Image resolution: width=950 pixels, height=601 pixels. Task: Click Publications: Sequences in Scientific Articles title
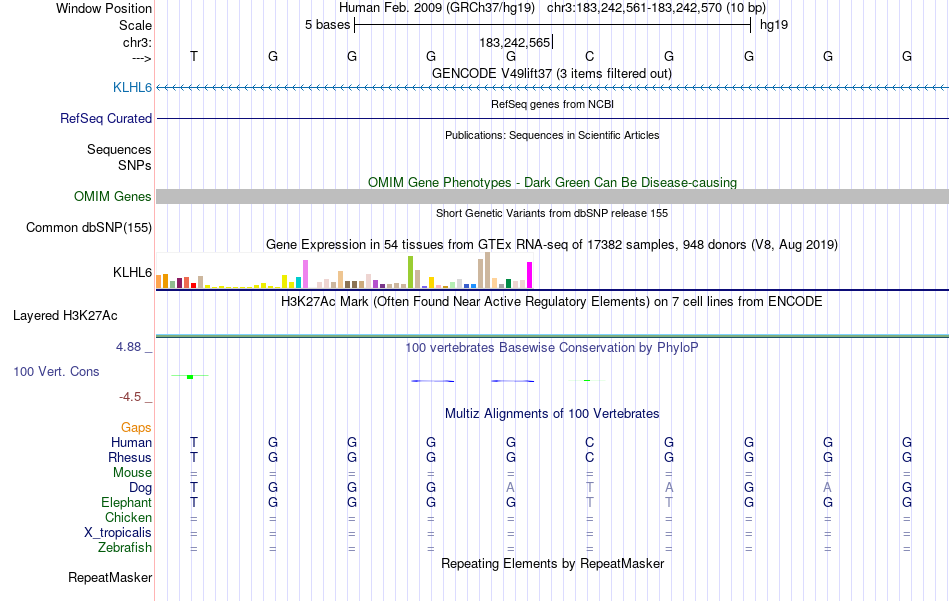(552, 135)
